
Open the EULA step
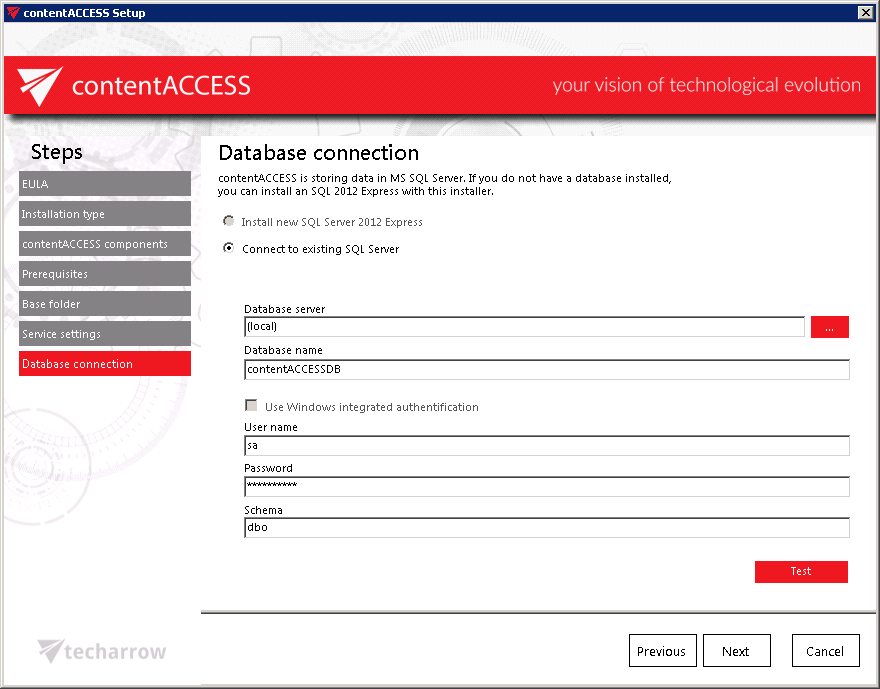(x=105, y=183)
